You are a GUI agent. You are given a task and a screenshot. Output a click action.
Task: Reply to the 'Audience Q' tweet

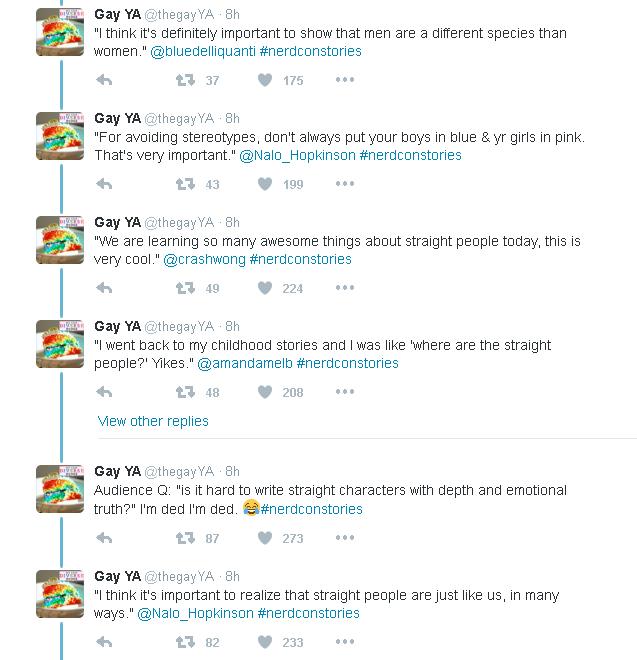coord(104,538)
